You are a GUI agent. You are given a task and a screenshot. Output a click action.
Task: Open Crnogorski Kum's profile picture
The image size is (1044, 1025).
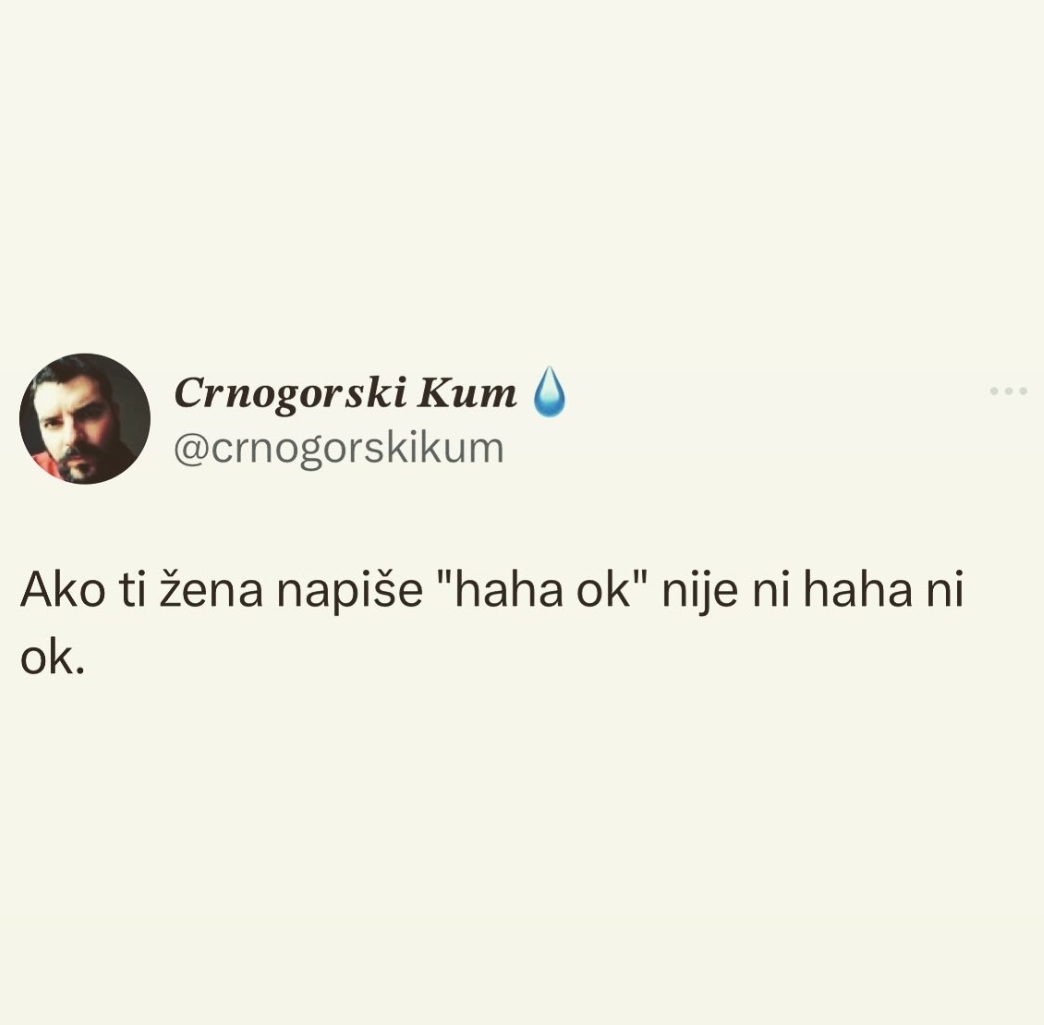tap(85, 419)
